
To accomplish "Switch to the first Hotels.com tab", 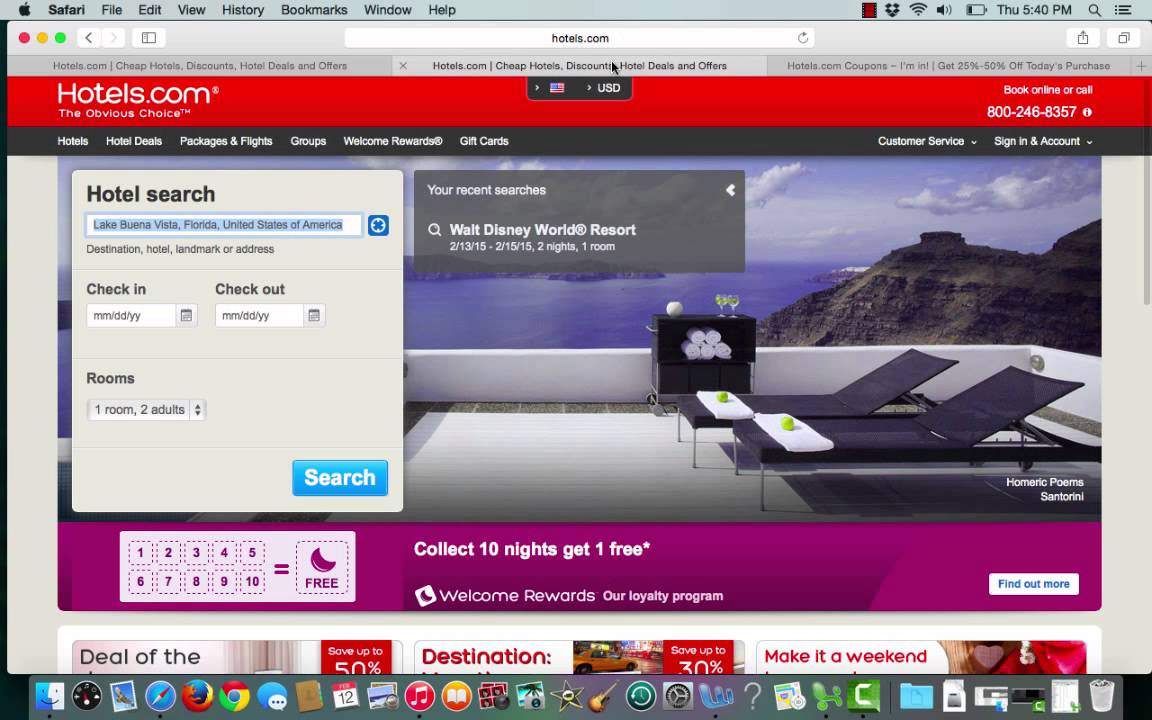I will point(200,65).
